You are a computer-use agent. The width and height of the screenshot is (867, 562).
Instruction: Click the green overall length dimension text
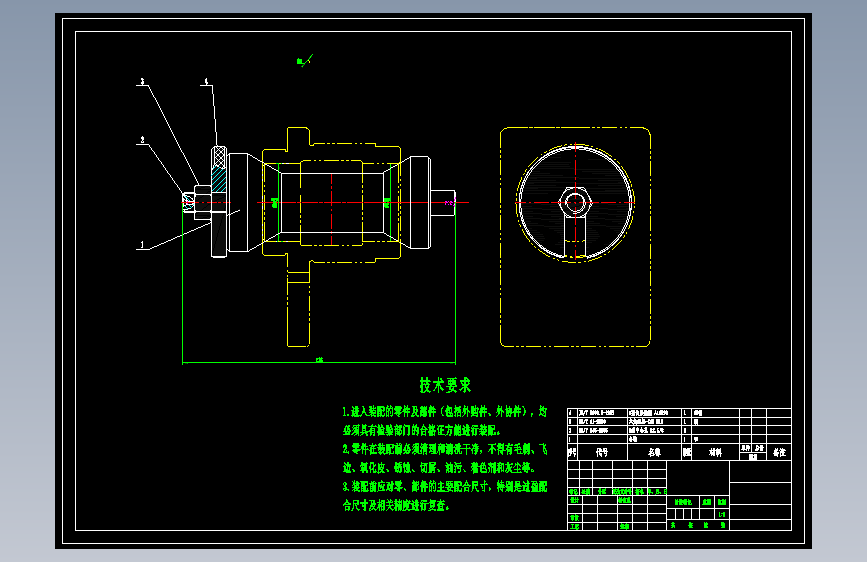coord(319,360)
